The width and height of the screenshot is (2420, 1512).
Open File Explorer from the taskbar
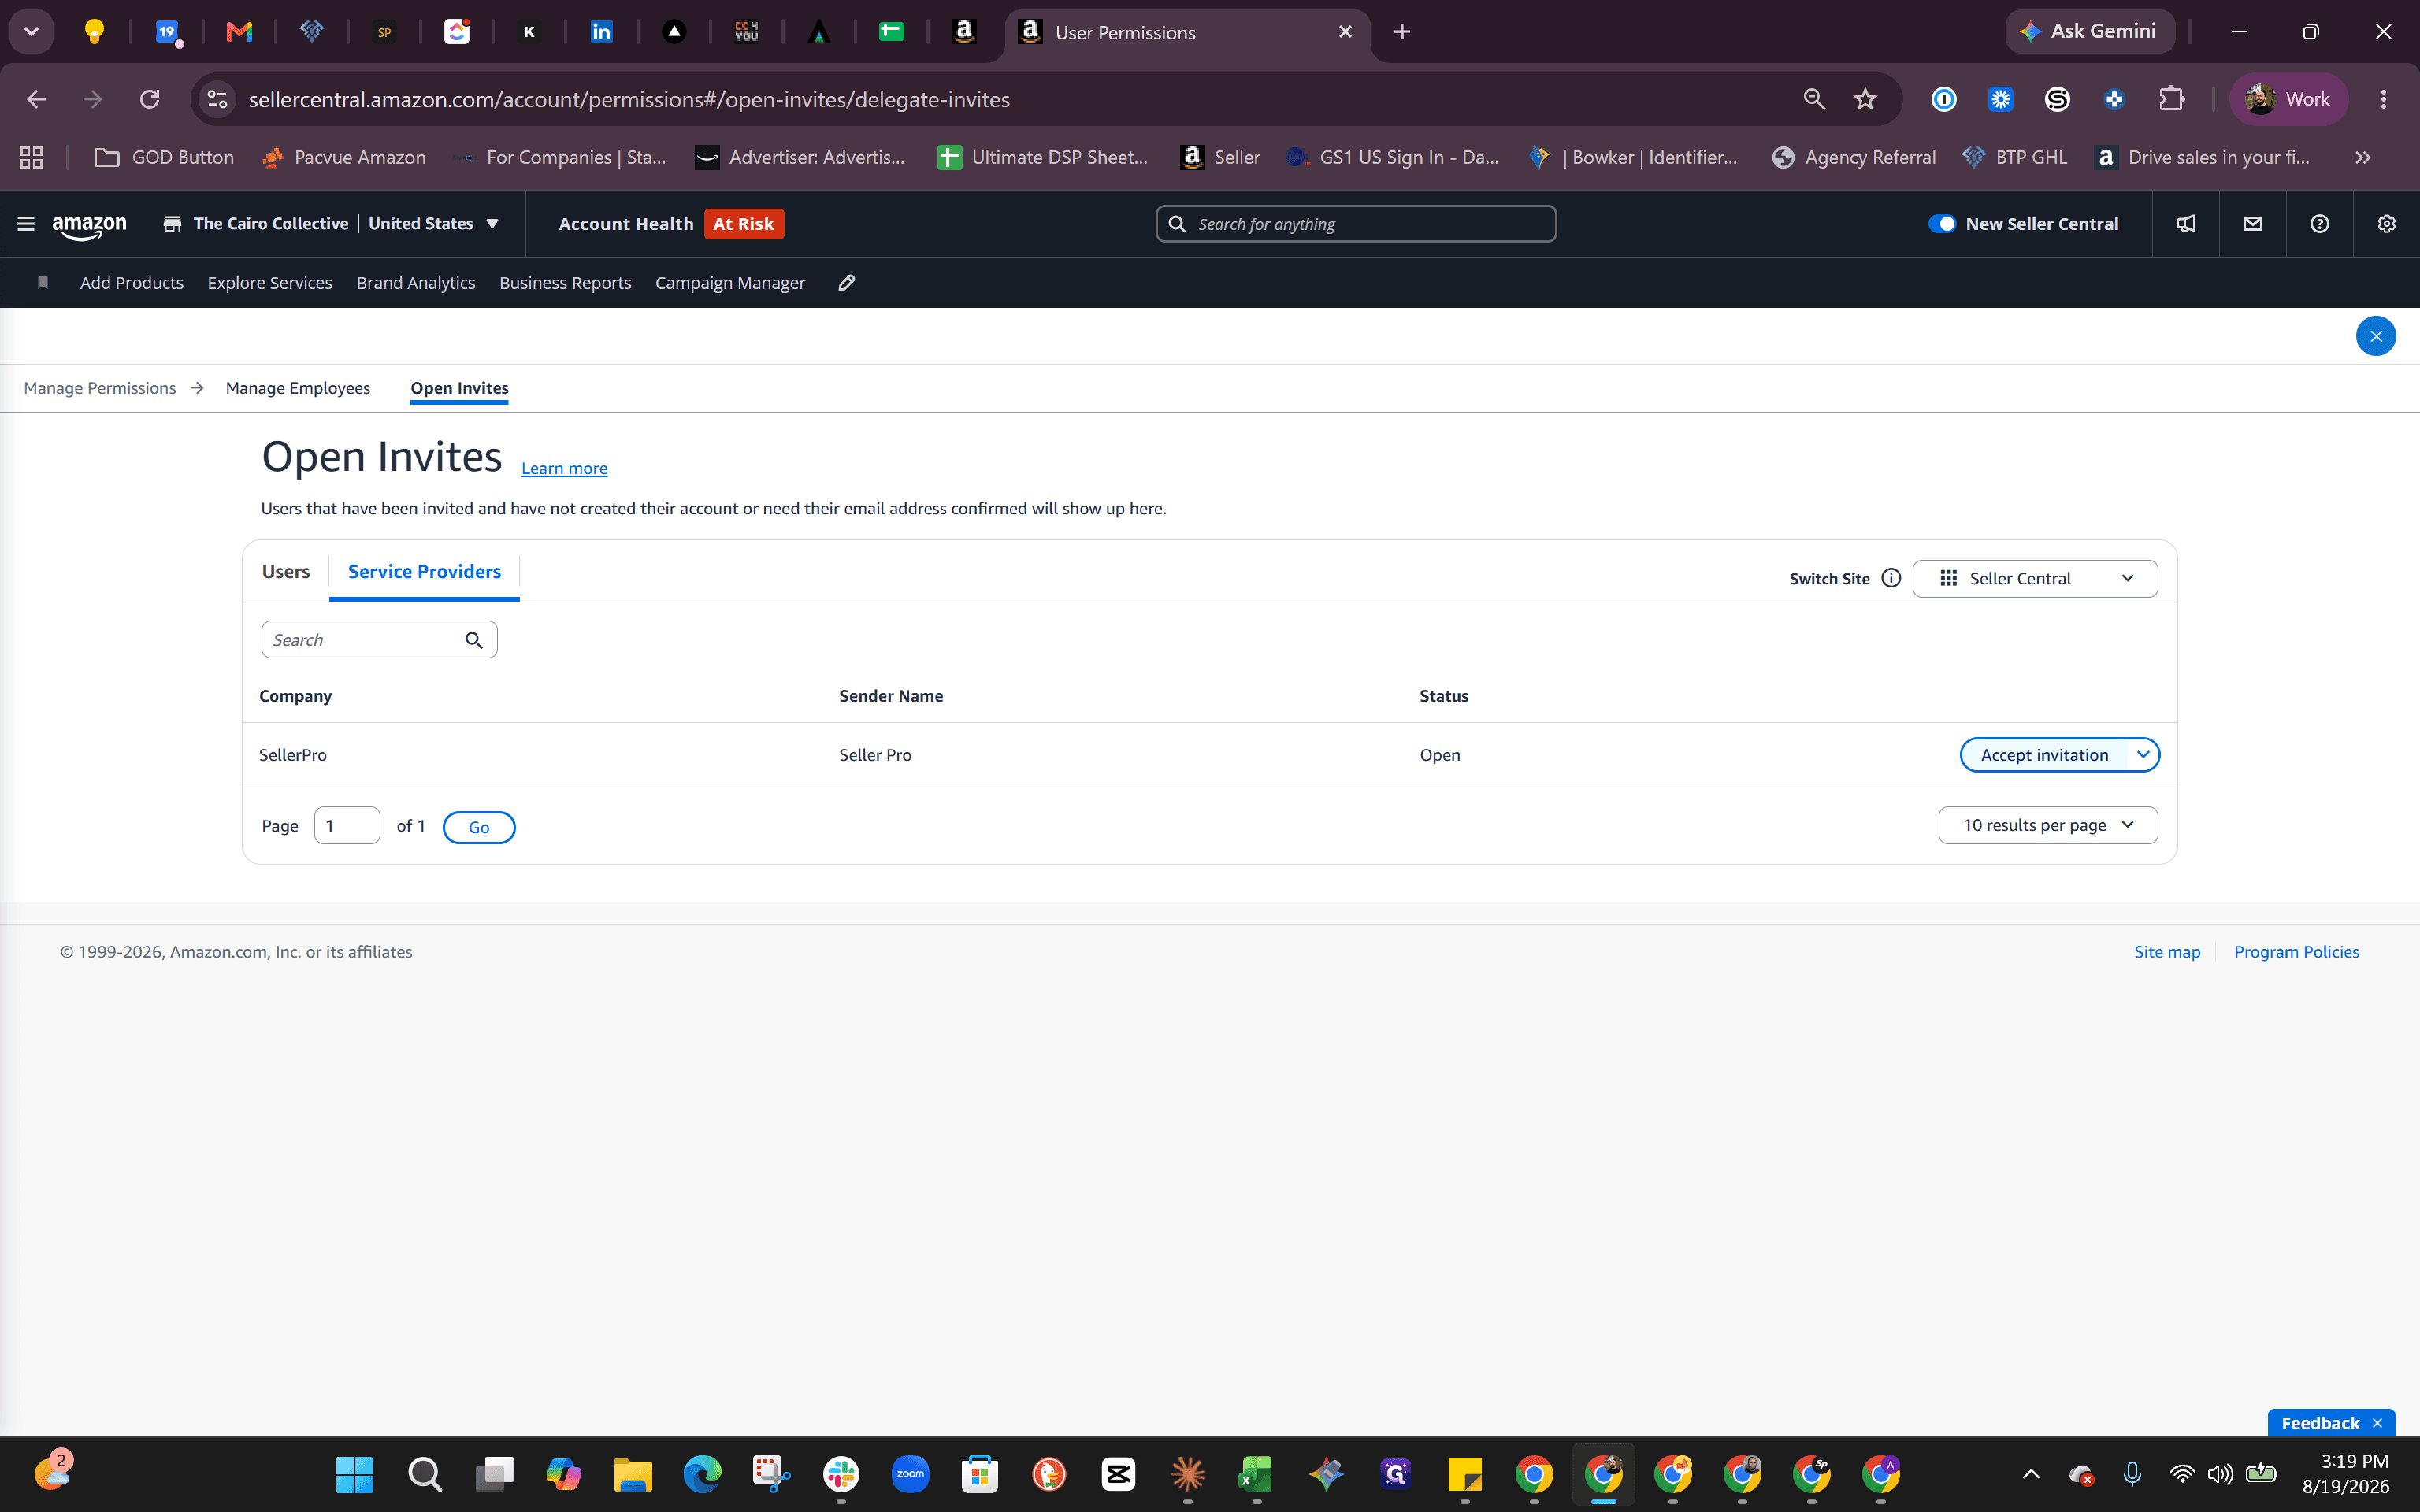point(633,1474)
